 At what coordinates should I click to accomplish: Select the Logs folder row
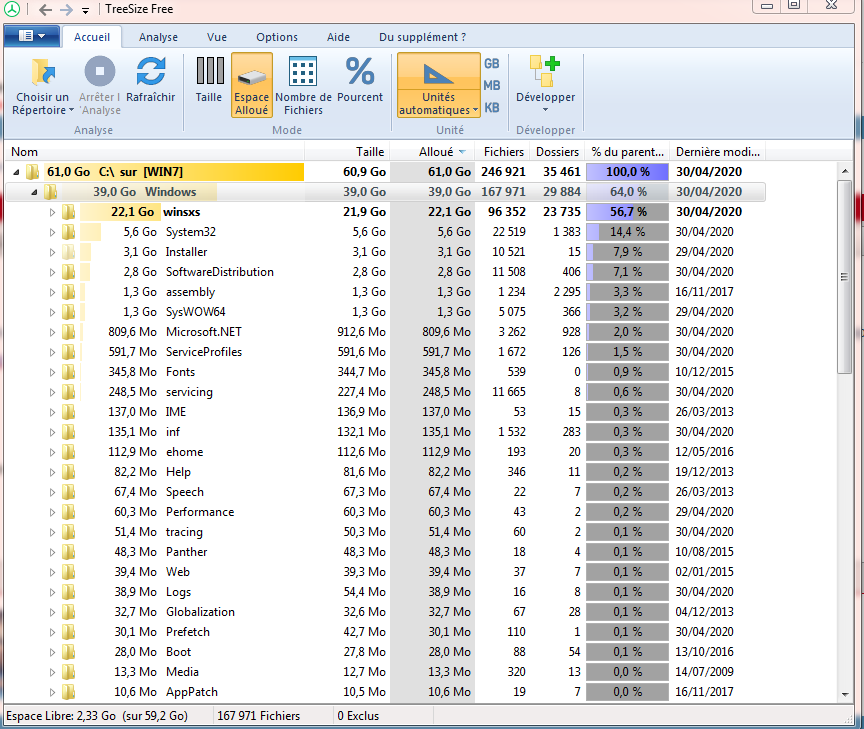(x=385, y=592)
